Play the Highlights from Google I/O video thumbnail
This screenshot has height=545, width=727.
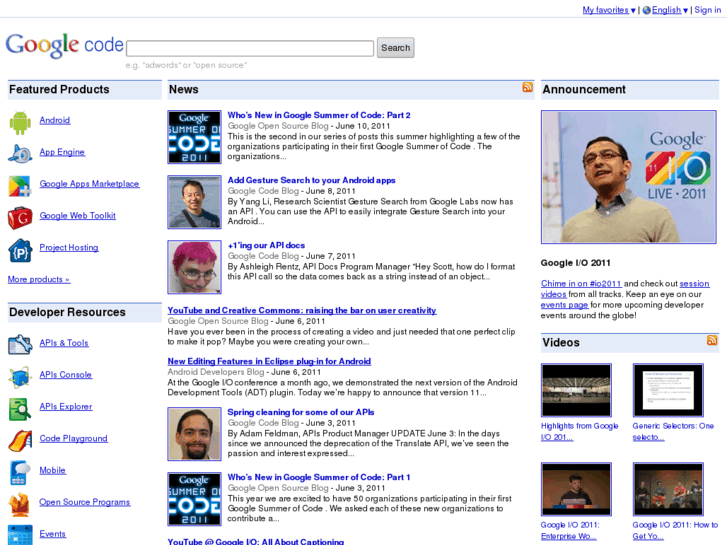(576, 390)
